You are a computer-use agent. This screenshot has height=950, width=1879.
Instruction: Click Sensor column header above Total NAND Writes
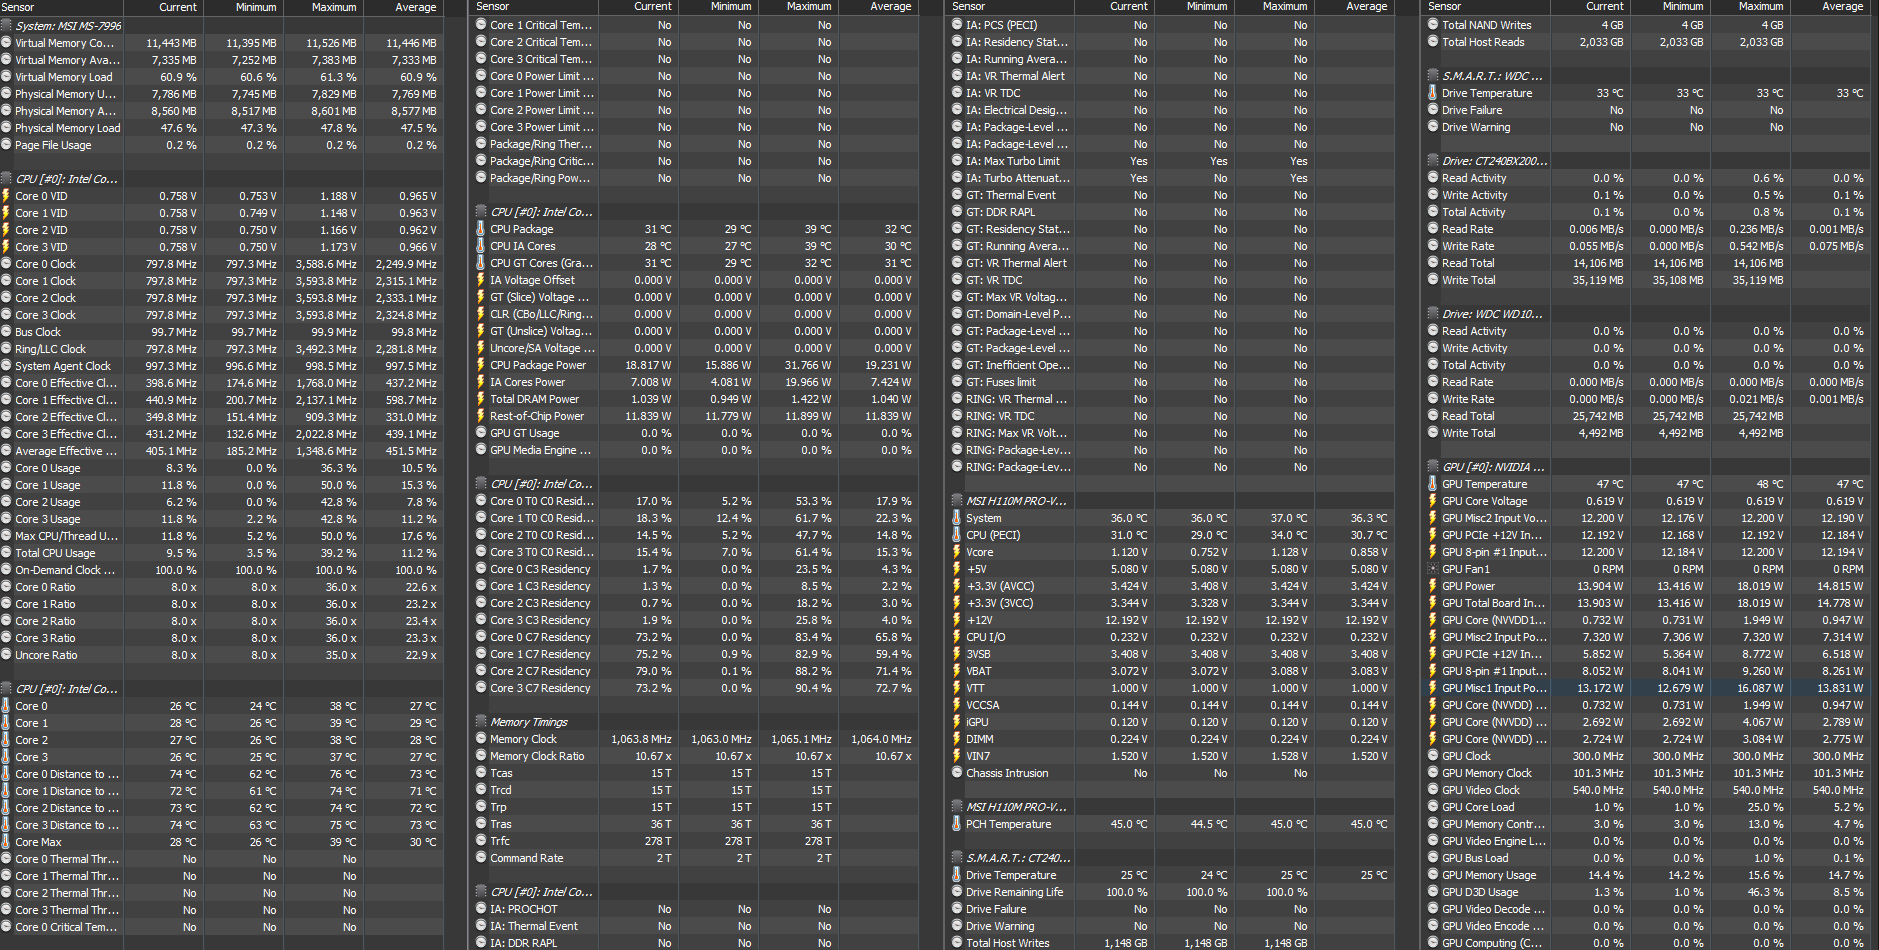(x=1488, y=7)
